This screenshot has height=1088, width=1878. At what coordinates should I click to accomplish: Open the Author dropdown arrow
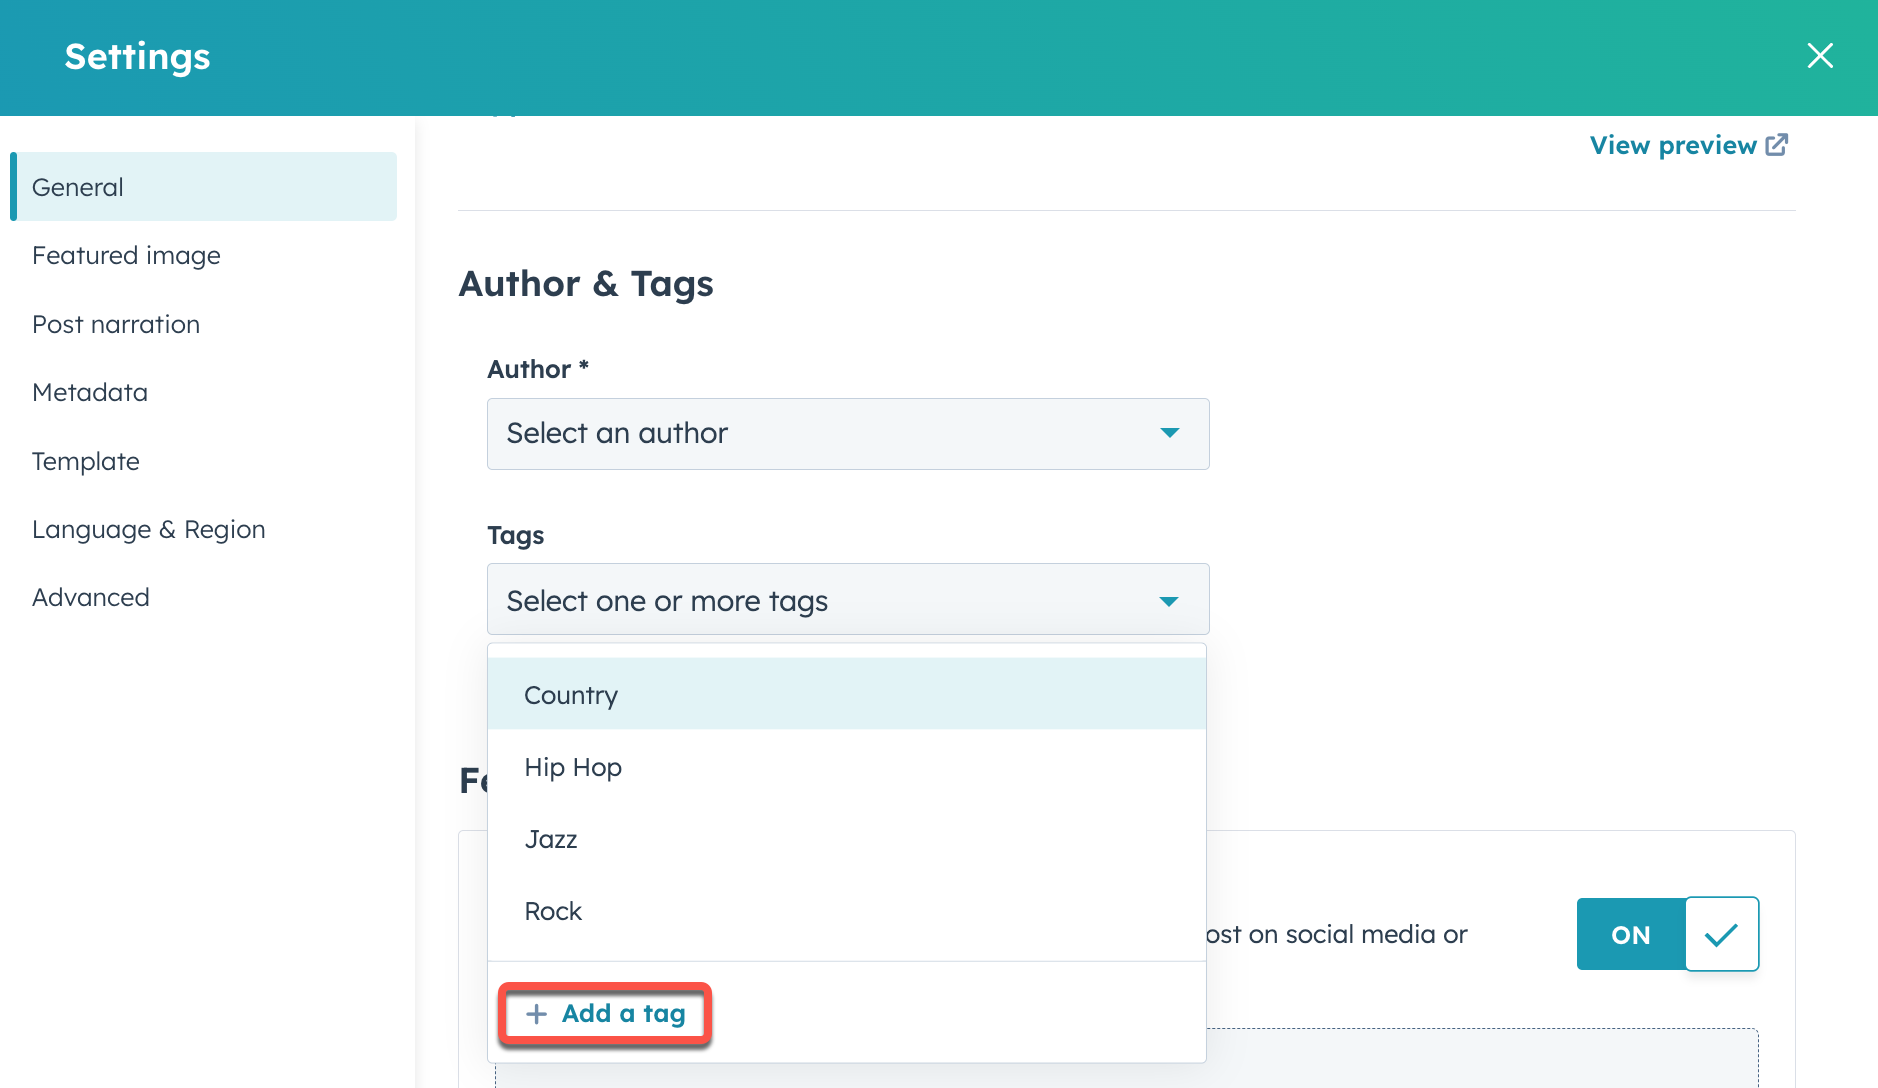point(1168,433)
